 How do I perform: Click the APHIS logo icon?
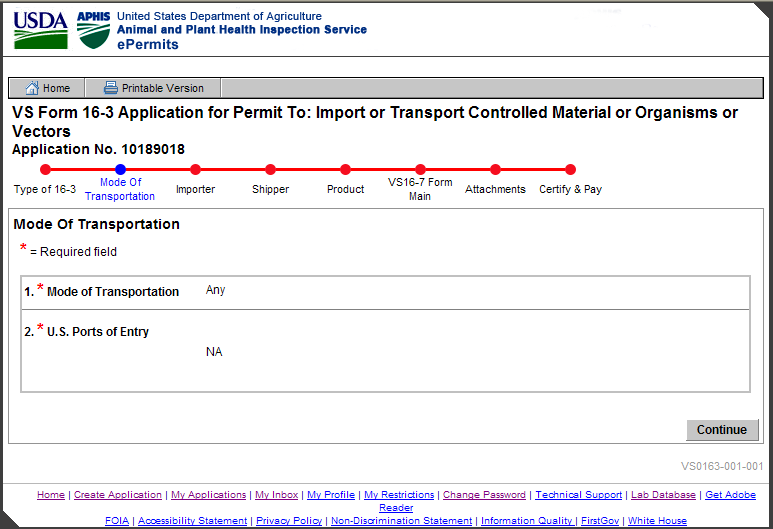[x=94, y=30]
